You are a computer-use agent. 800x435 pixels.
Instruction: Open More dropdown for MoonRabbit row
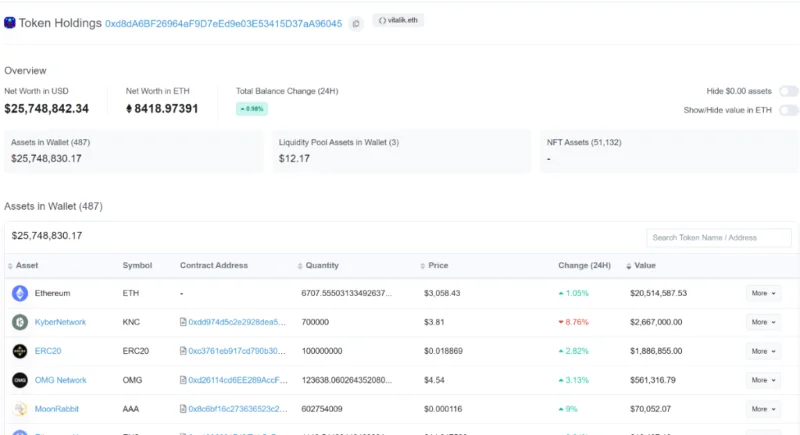pyautogui.click(x=763, y=409)
